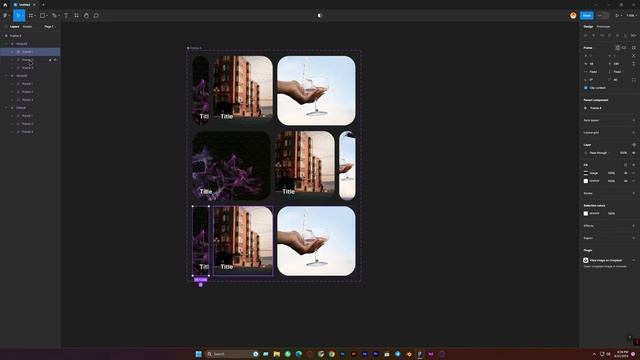This screenshot has width=640, height=360.
Task: Align selection horizontal centers
Action: coord(593,36)
